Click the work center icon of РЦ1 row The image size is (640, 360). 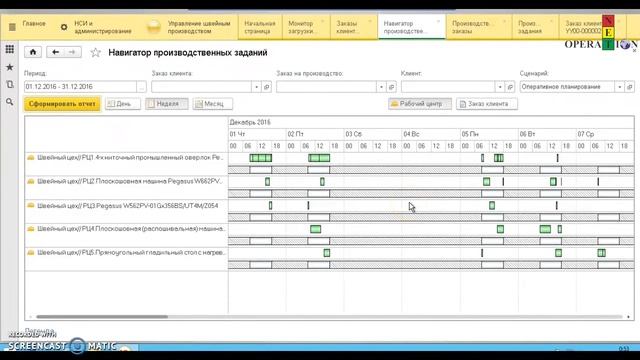(x=31, y=158)
